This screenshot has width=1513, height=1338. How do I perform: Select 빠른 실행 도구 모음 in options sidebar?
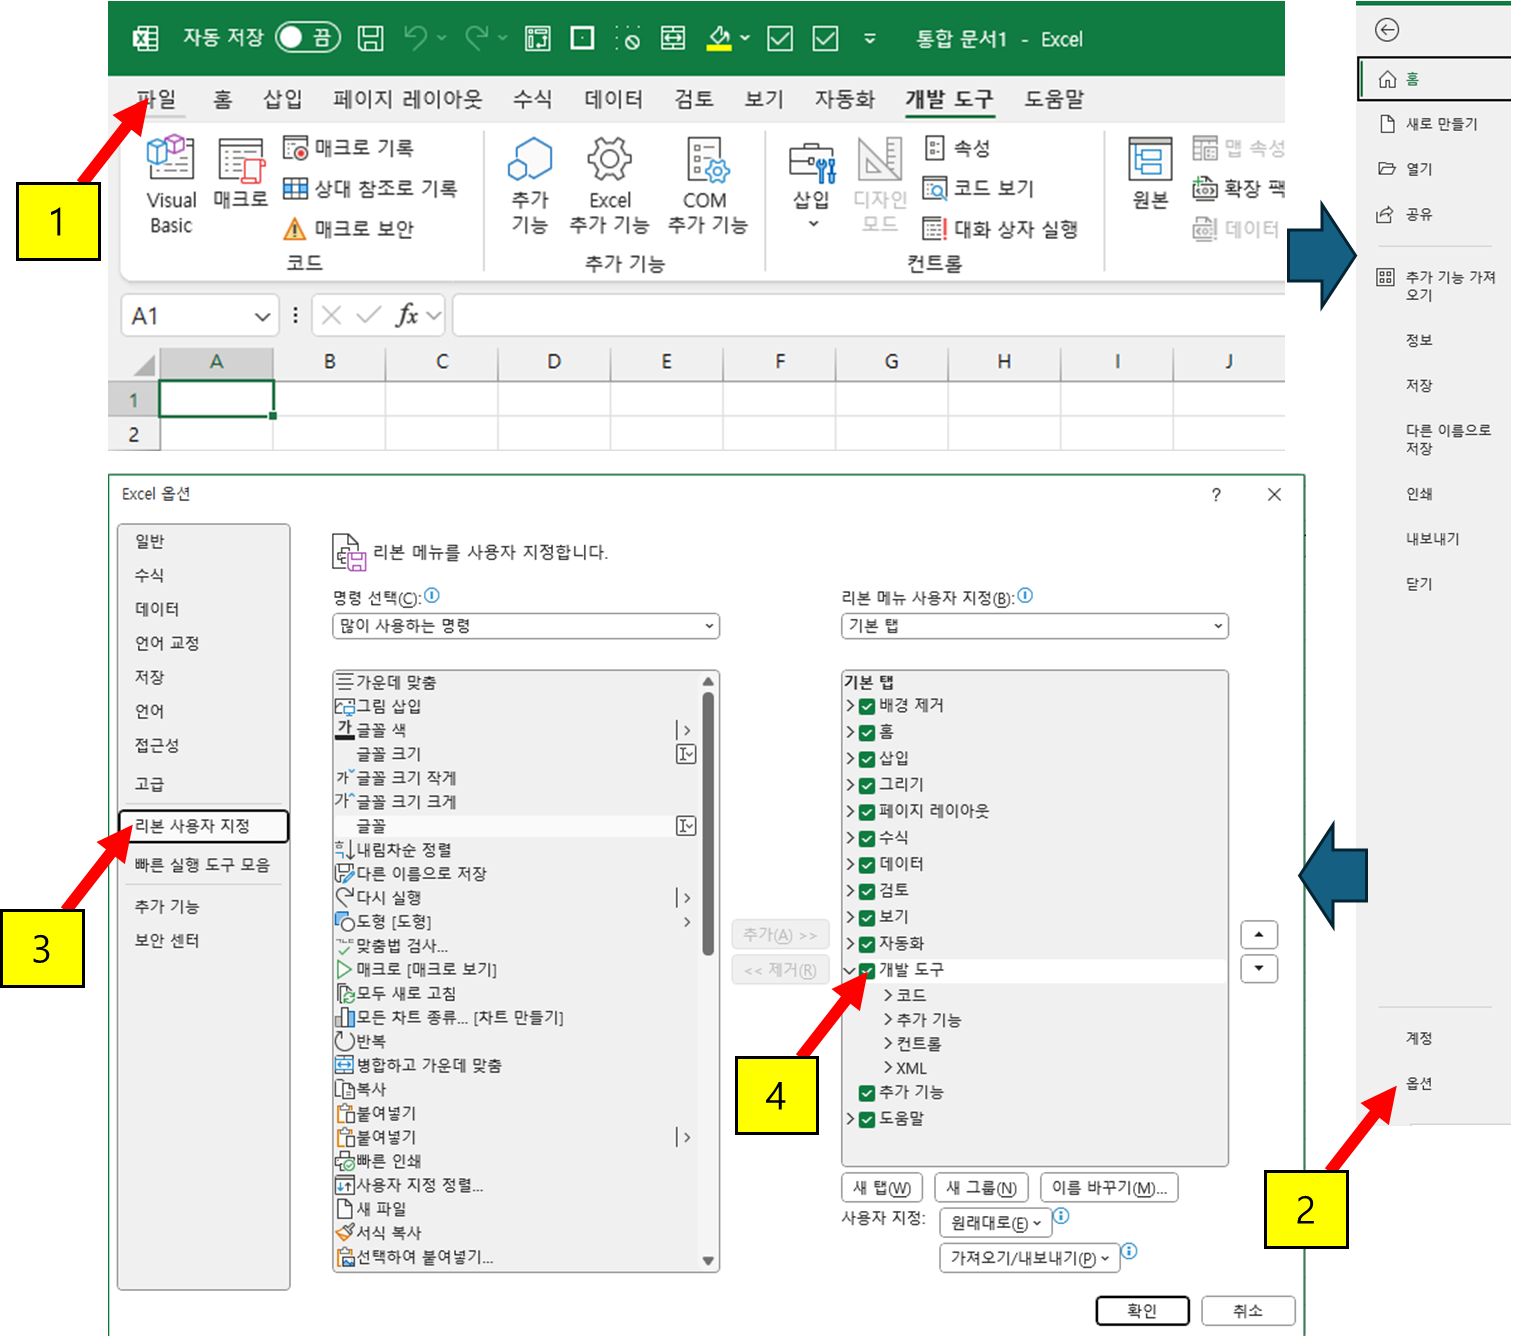[204, 865]
